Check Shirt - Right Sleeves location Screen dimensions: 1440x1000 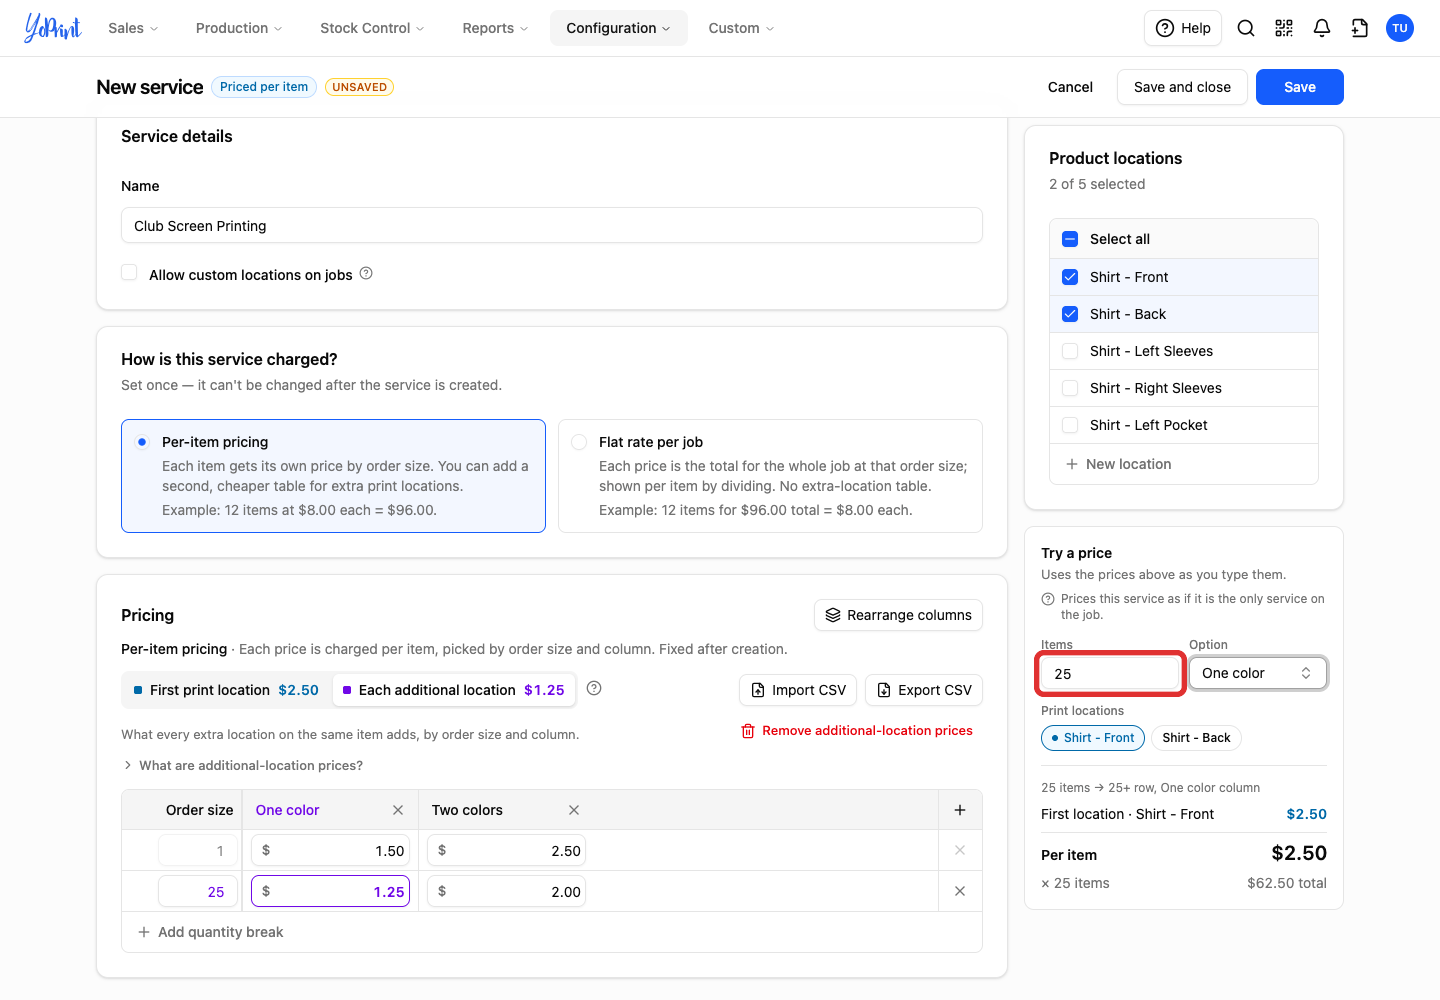pos(1070,388)
